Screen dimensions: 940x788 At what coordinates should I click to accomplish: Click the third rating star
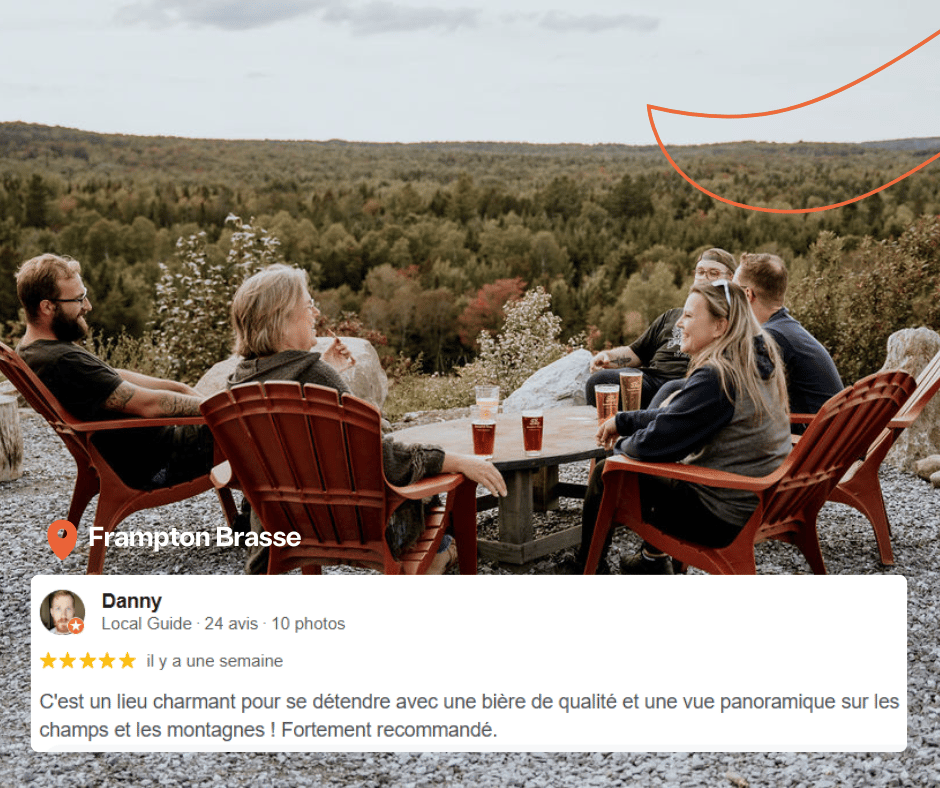point(88,661)
